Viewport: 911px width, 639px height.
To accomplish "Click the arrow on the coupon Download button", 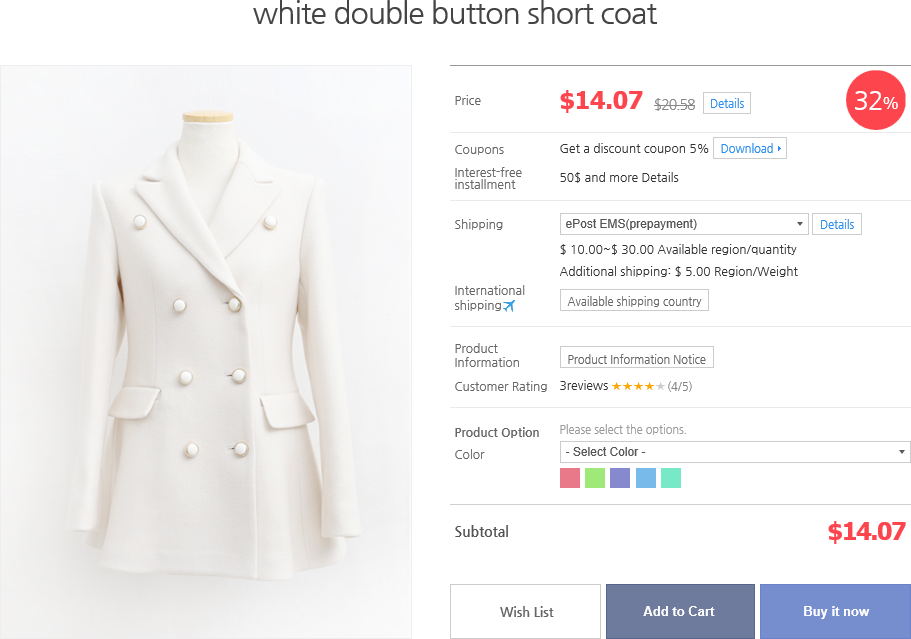I will click(779, 149).
